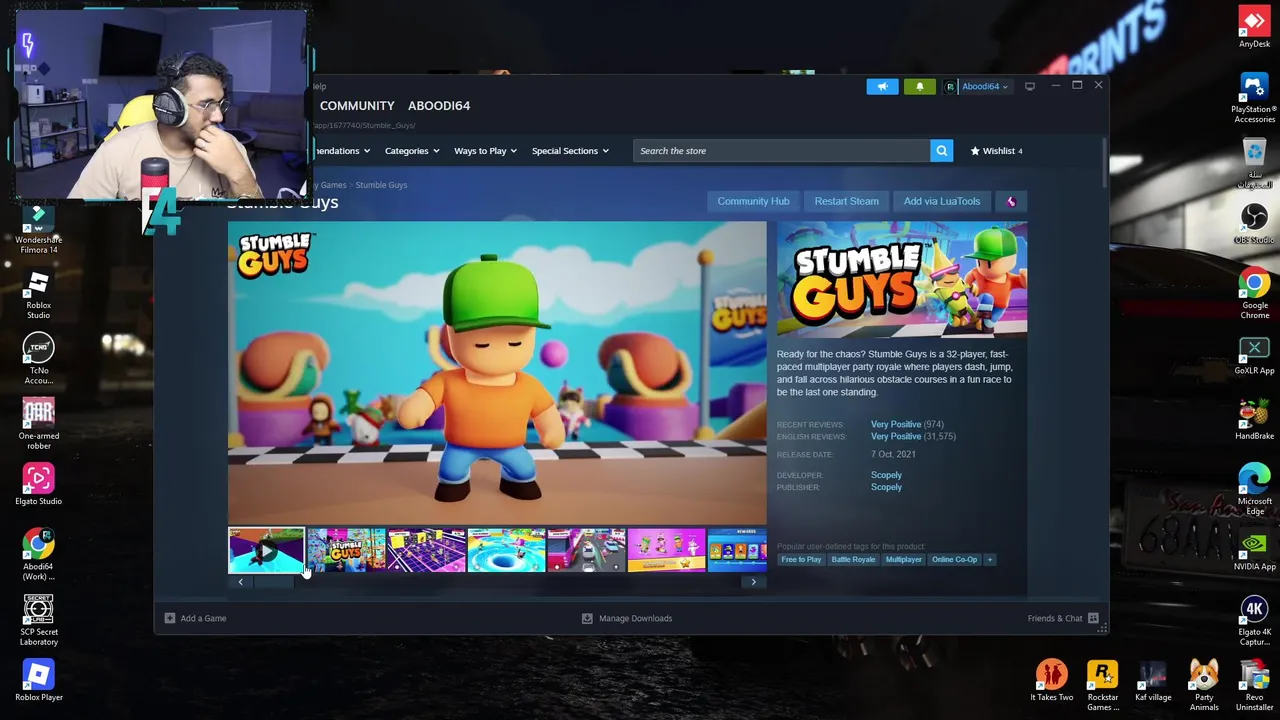Type in the Search the store field

[781, 151]
